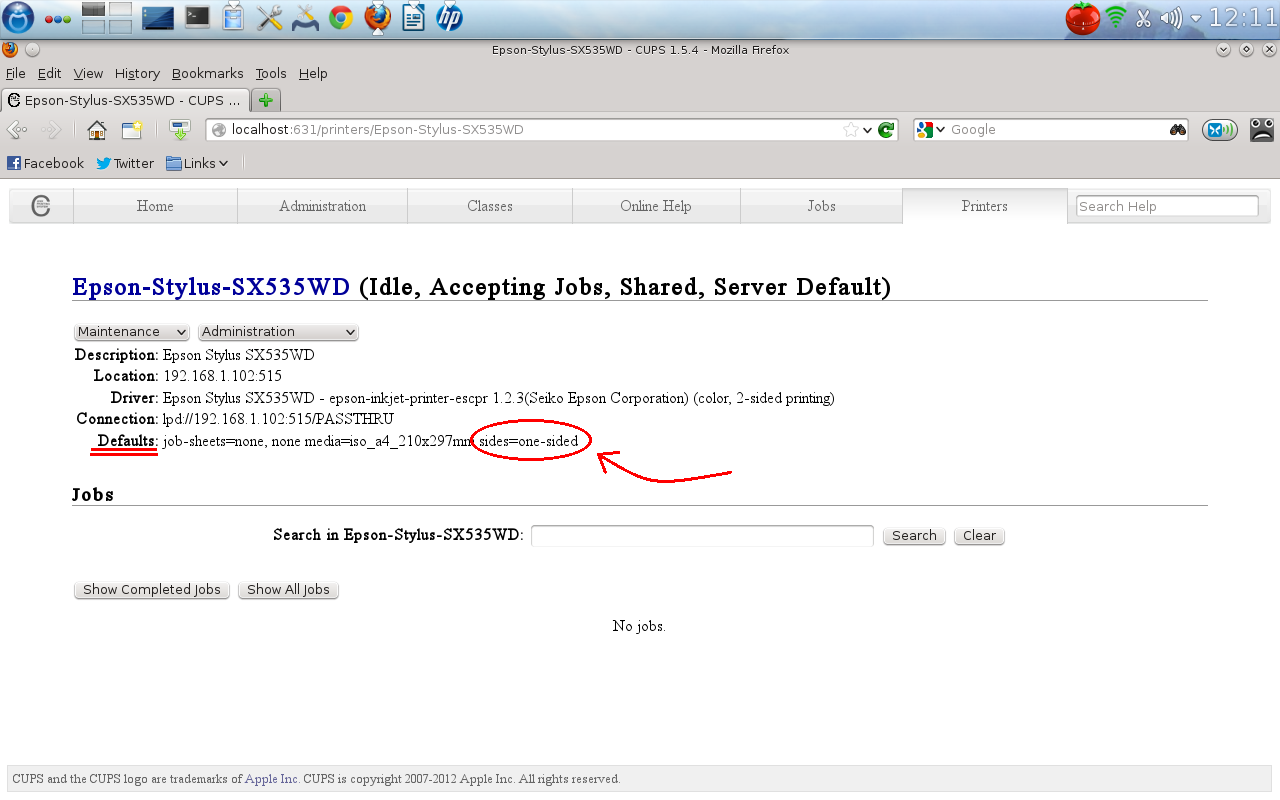Open the CUPS Printers tab

tap(984, 206)
